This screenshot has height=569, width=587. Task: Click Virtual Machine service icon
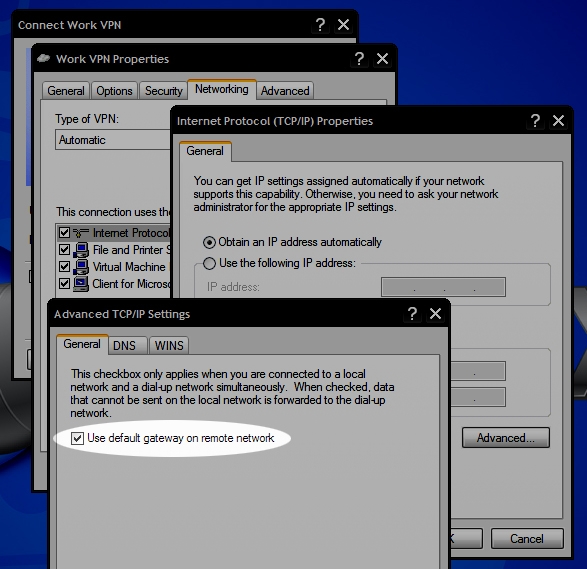click(x=81, y=267)
